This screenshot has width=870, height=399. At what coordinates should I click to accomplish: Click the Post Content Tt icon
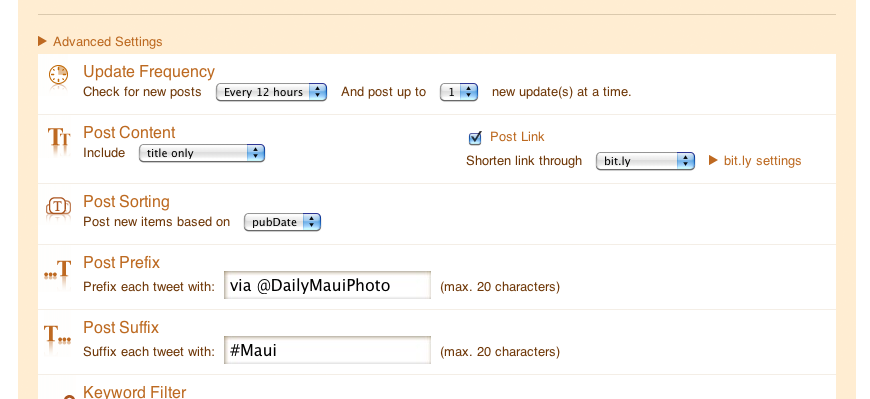[x=58, y=137]
